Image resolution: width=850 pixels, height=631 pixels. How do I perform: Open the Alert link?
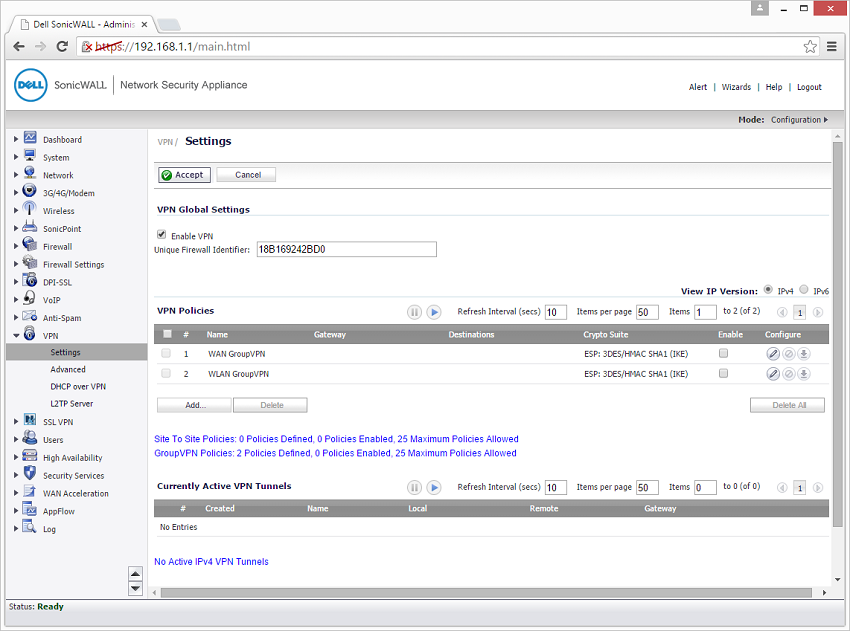click(698, 87)
